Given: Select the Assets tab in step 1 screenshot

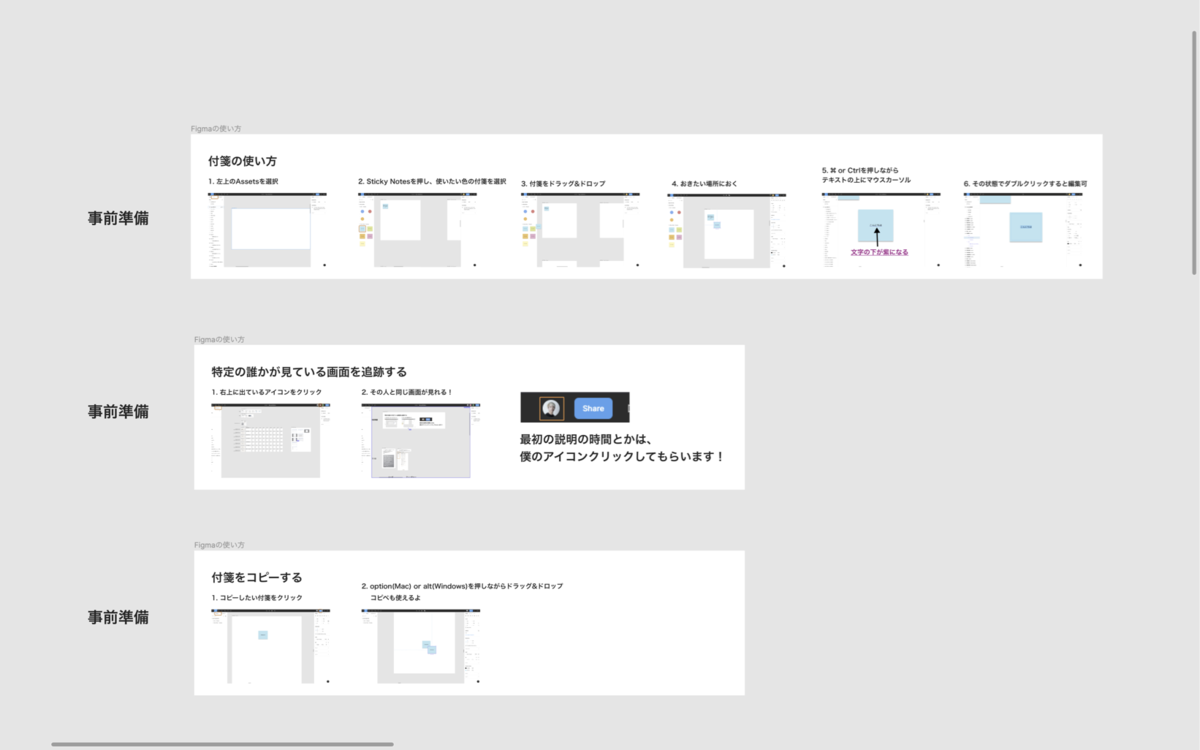Looking at the screenshot, I should pyautogui.click(x=215, y=197).
